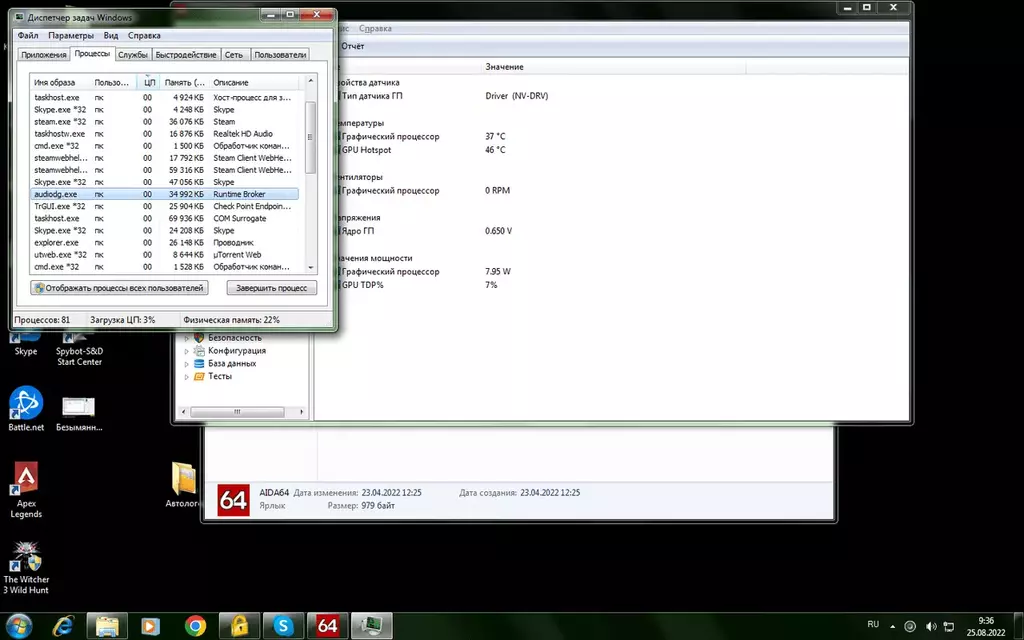Screen dimensions: 1024x640
Task: Open the Безымянн... desktop file
Action: [79, 413]
